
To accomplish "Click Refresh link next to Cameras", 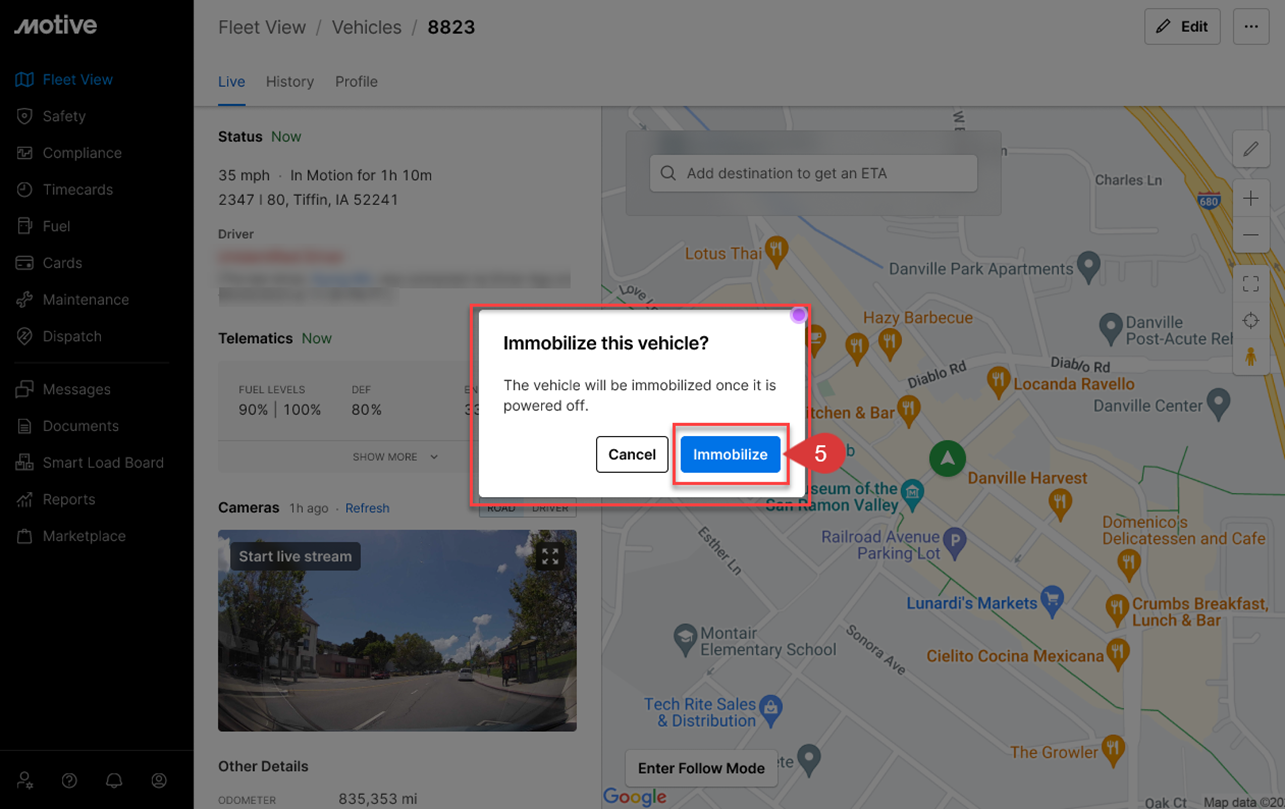I will tap(367, 508).
